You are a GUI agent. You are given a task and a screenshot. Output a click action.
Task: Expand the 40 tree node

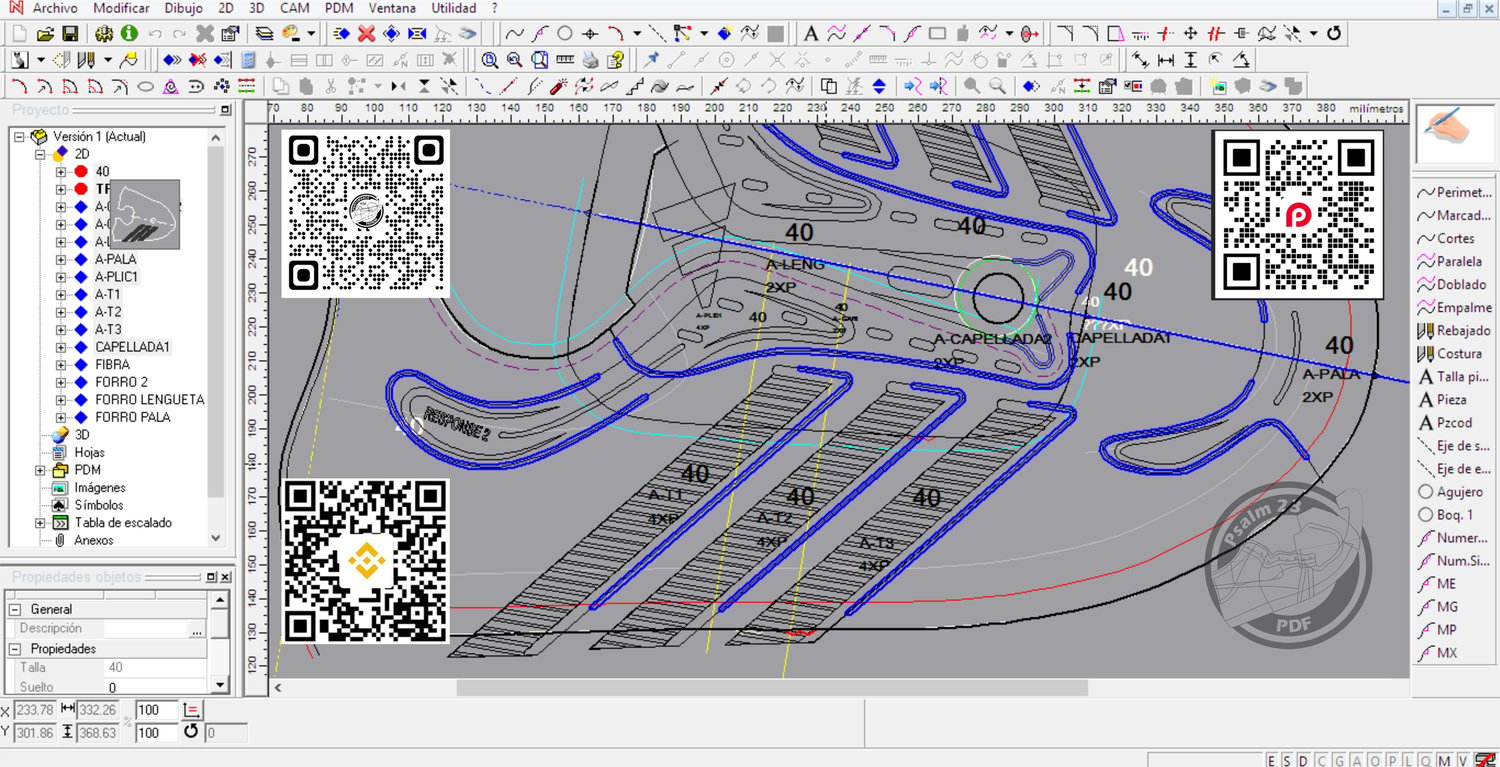click(61, 172)
